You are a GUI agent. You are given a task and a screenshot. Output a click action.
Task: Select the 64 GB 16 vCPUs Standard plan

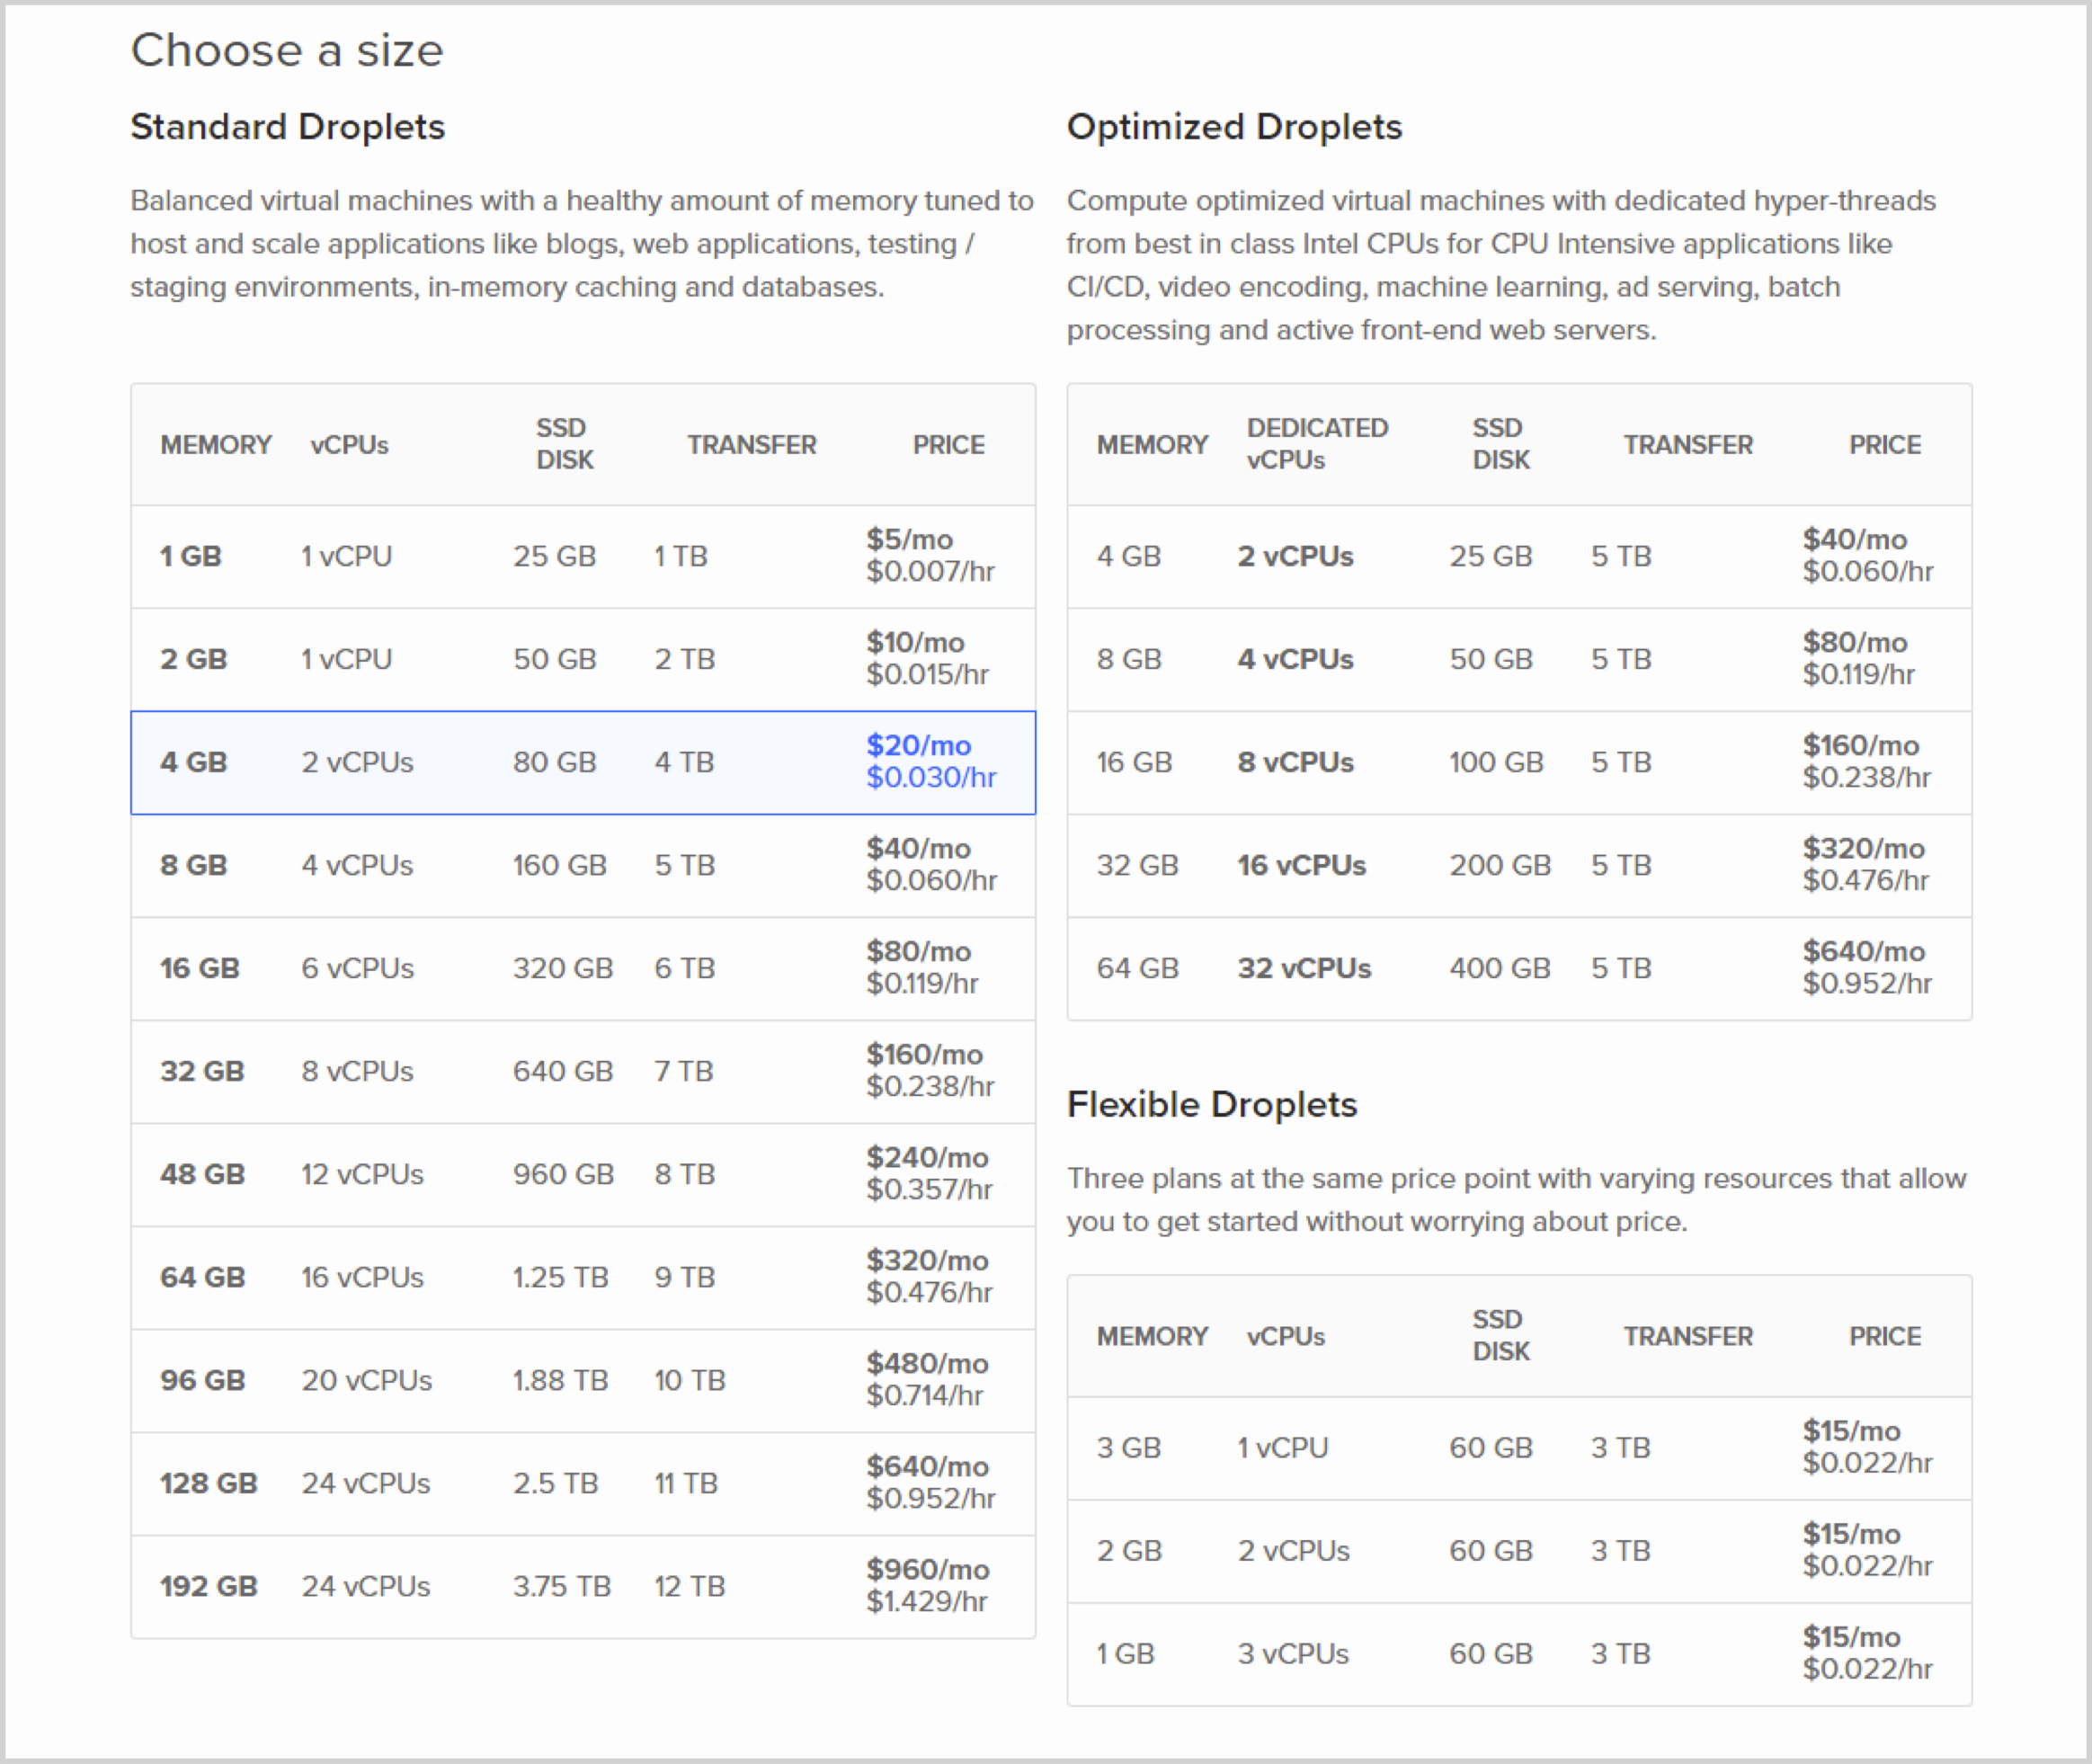pos(583,1277)
